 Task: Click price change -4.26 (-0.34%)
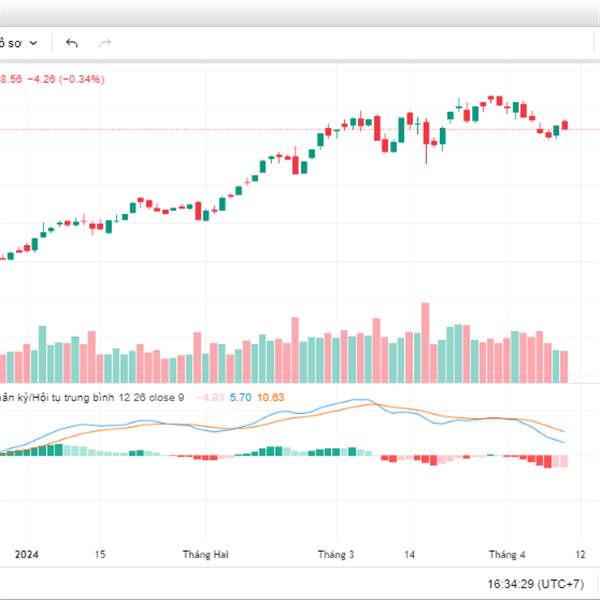66,79
